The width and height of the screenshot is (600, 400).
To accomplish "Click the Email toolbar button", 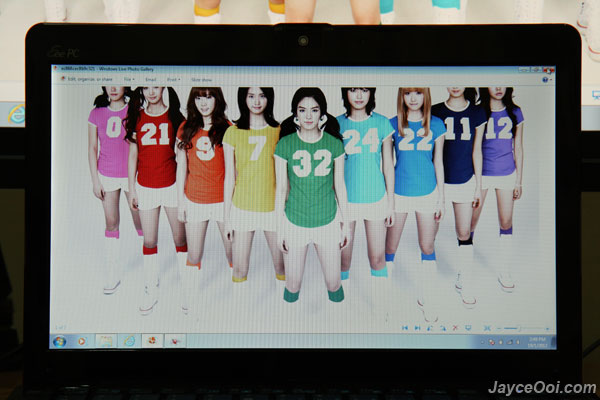I will pyautogui.click(x=150, y=80).
